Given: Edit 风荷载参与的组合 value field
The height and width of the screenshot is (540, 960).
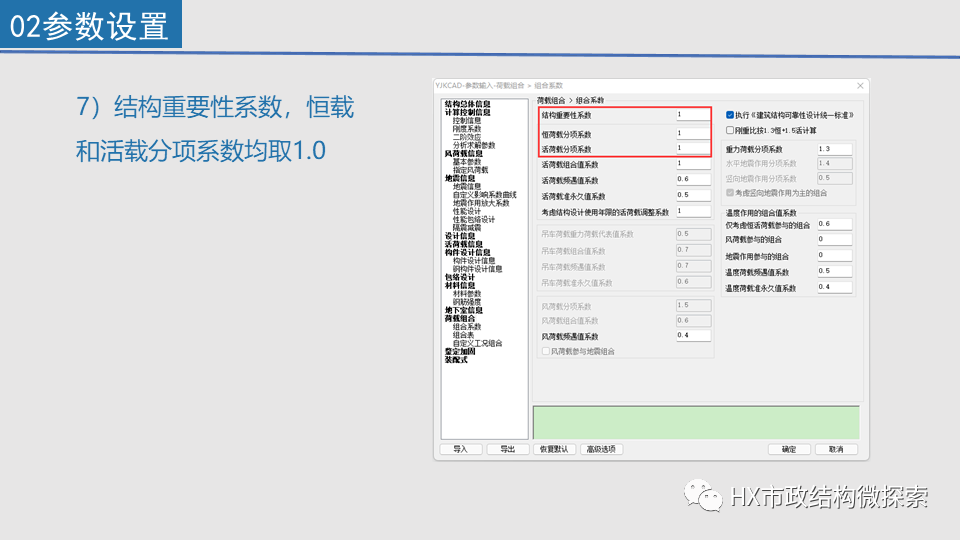Looking at the screenshot, I should (x=834, y=239).
